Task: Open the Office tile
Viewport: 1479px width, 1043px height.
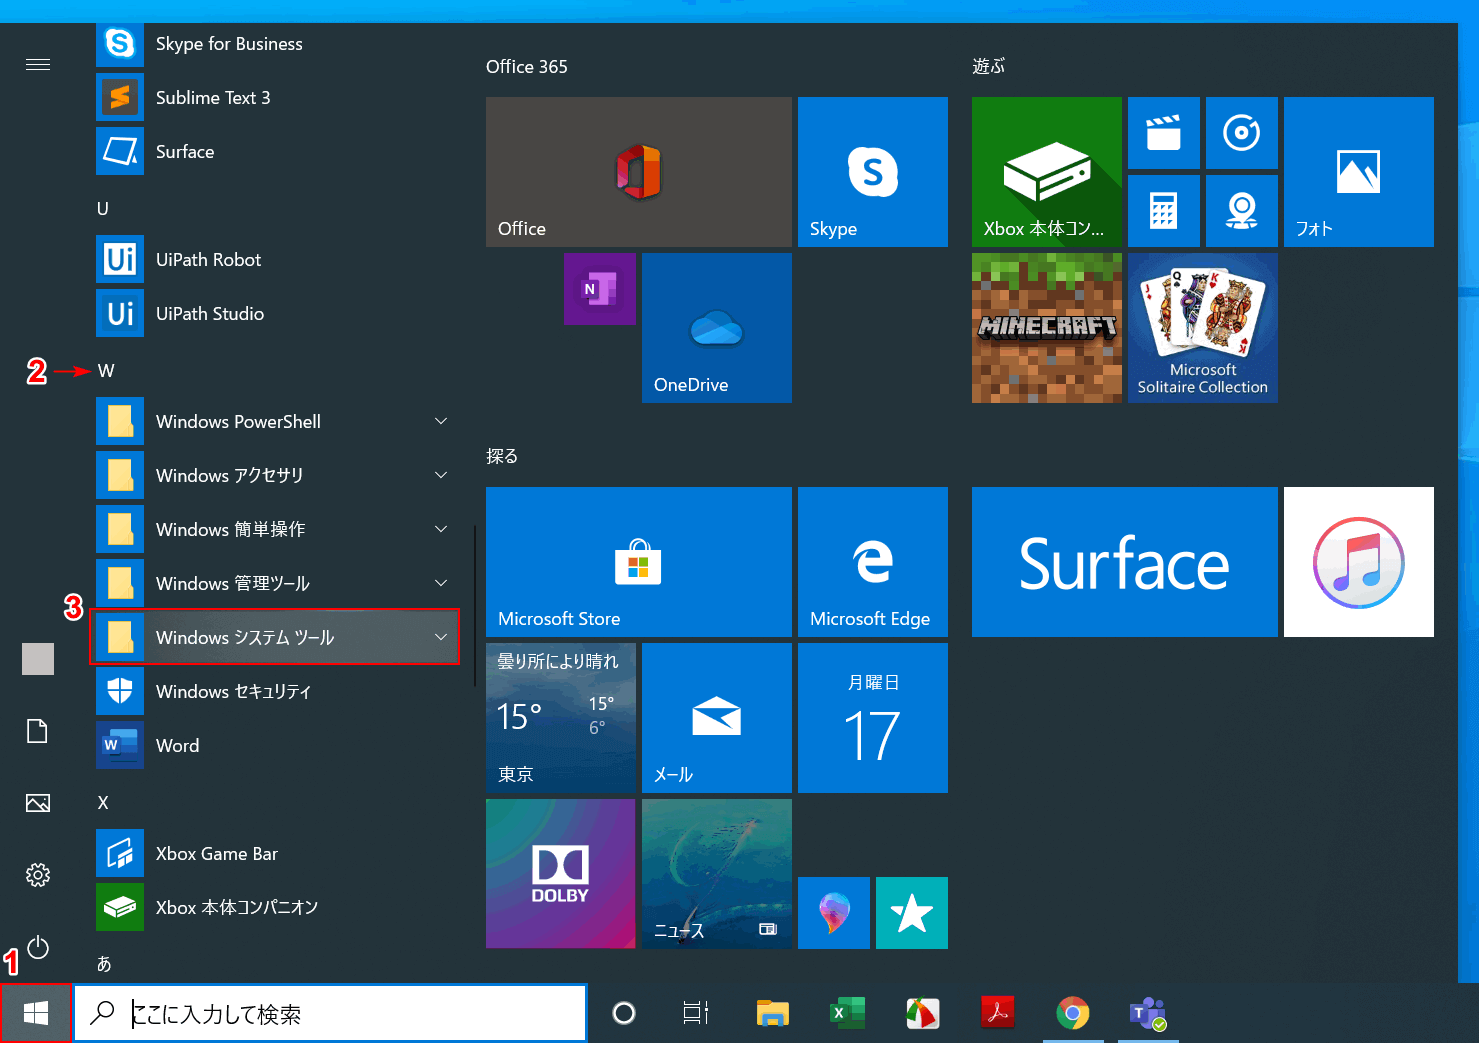Action: coord(638,172)
